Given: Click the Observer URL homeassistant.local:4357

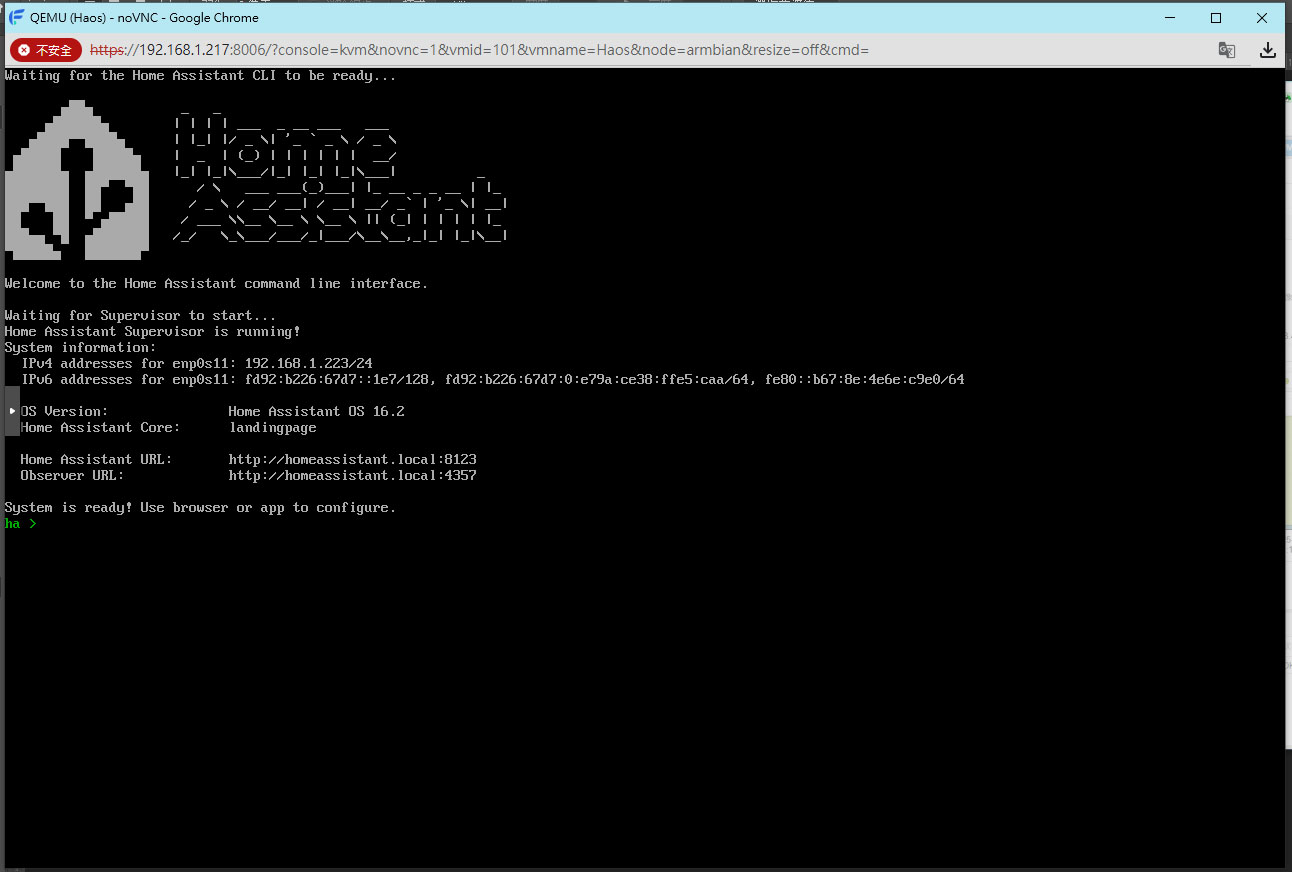Looking at the screenshot, I should [352, 476].
